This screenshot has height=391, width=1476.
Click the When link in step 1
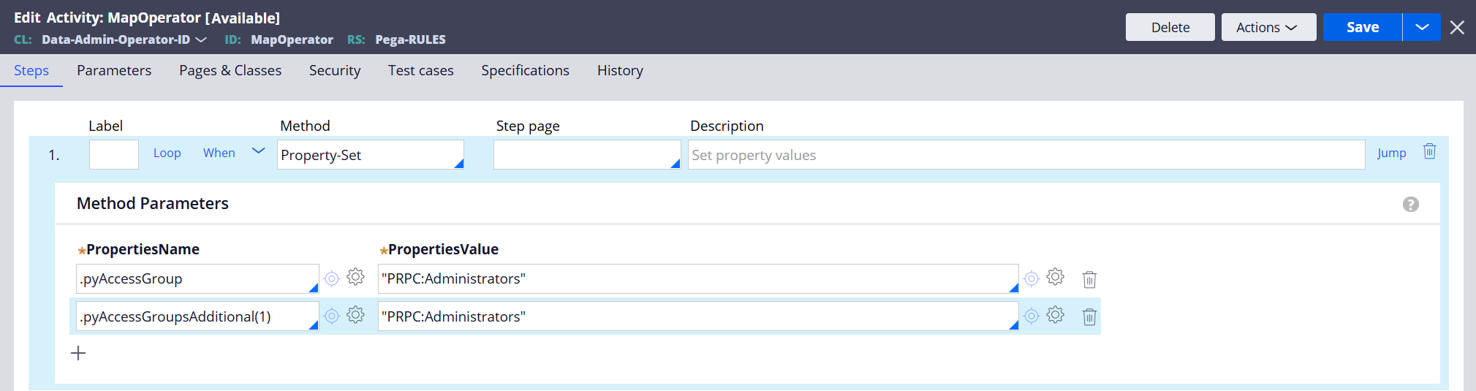point(219,153)
